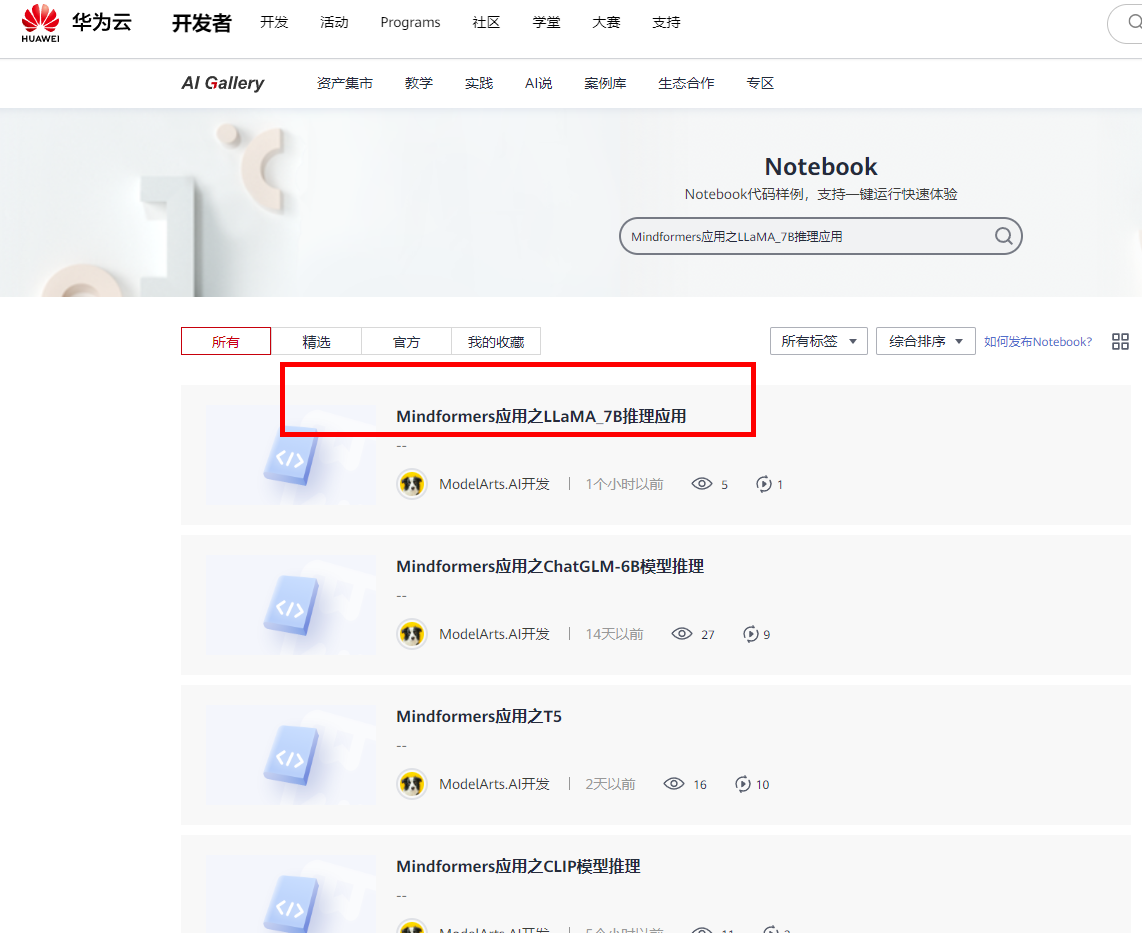Click the 华为云 brand text
Image resolution: width=1142 pixels, height=933 pixels.
102,22
